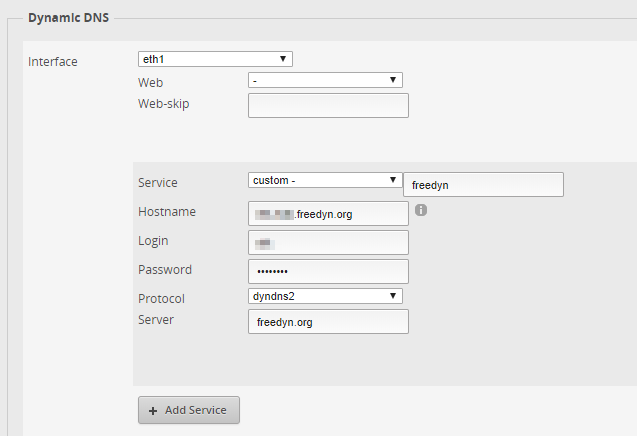Image resolution: width=637 pixels, height=436 pixels.
Task: Expand the Web dropdown
Action: (325, 80)
